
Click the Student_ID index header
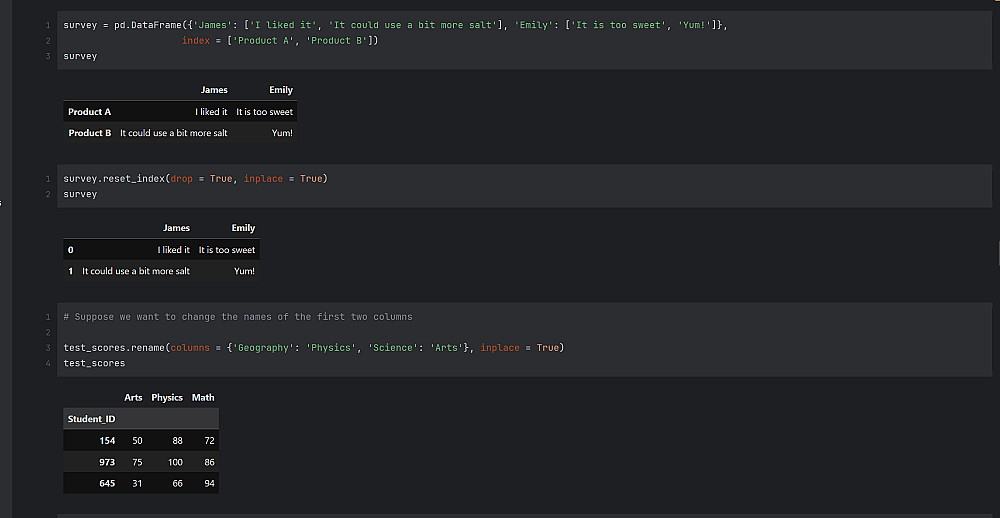[x=91, y=418]
